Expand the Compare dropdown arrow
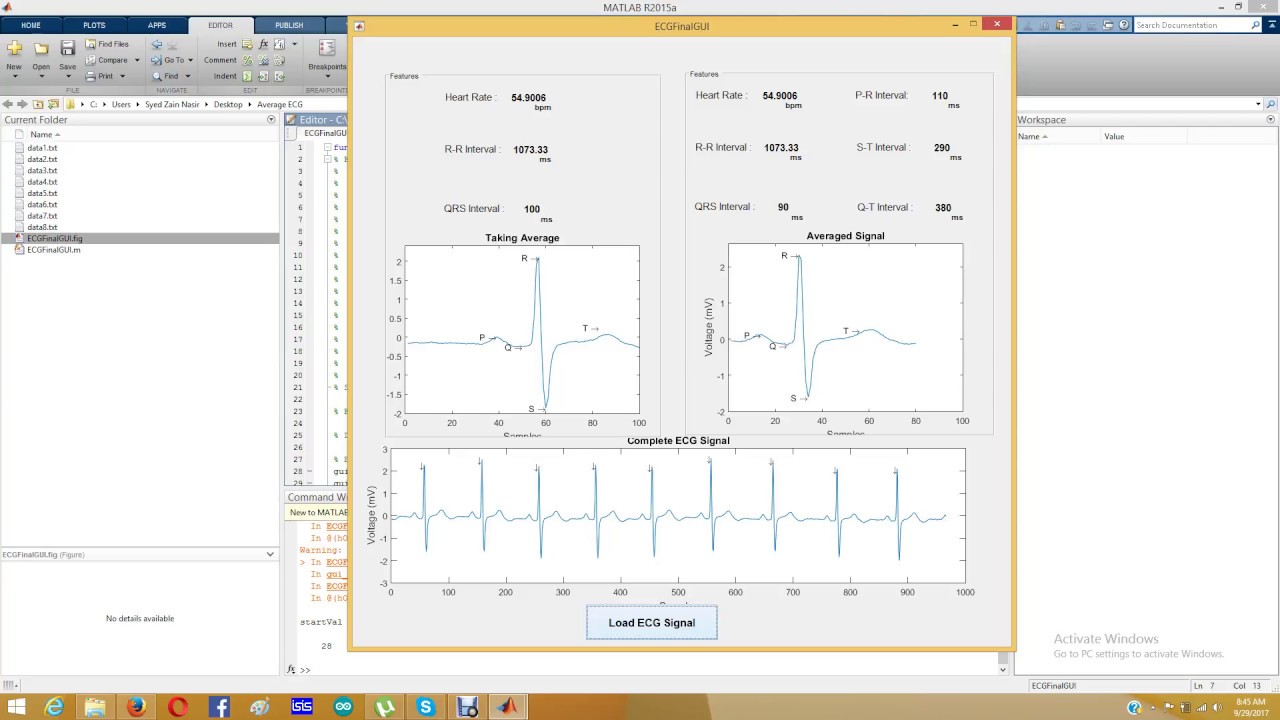Screen dimensions: 1280x720 click(x=137, y=60)
